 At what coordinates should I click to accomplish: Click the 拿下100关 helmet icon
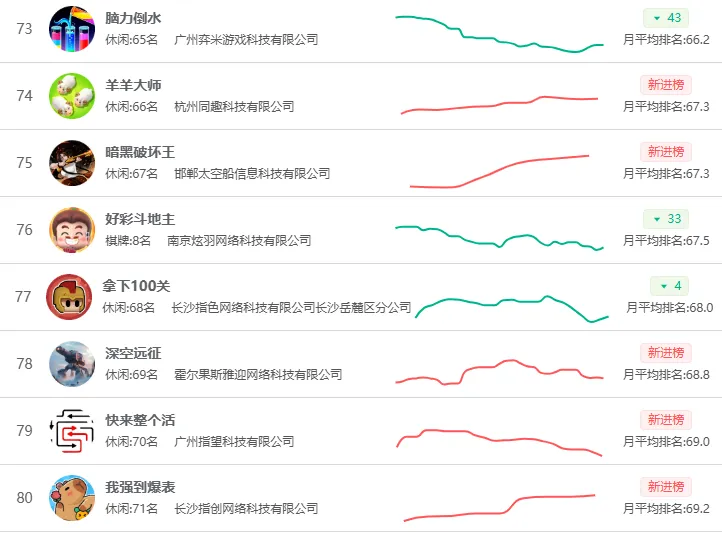pyautogui.click(x=69, y=297)
